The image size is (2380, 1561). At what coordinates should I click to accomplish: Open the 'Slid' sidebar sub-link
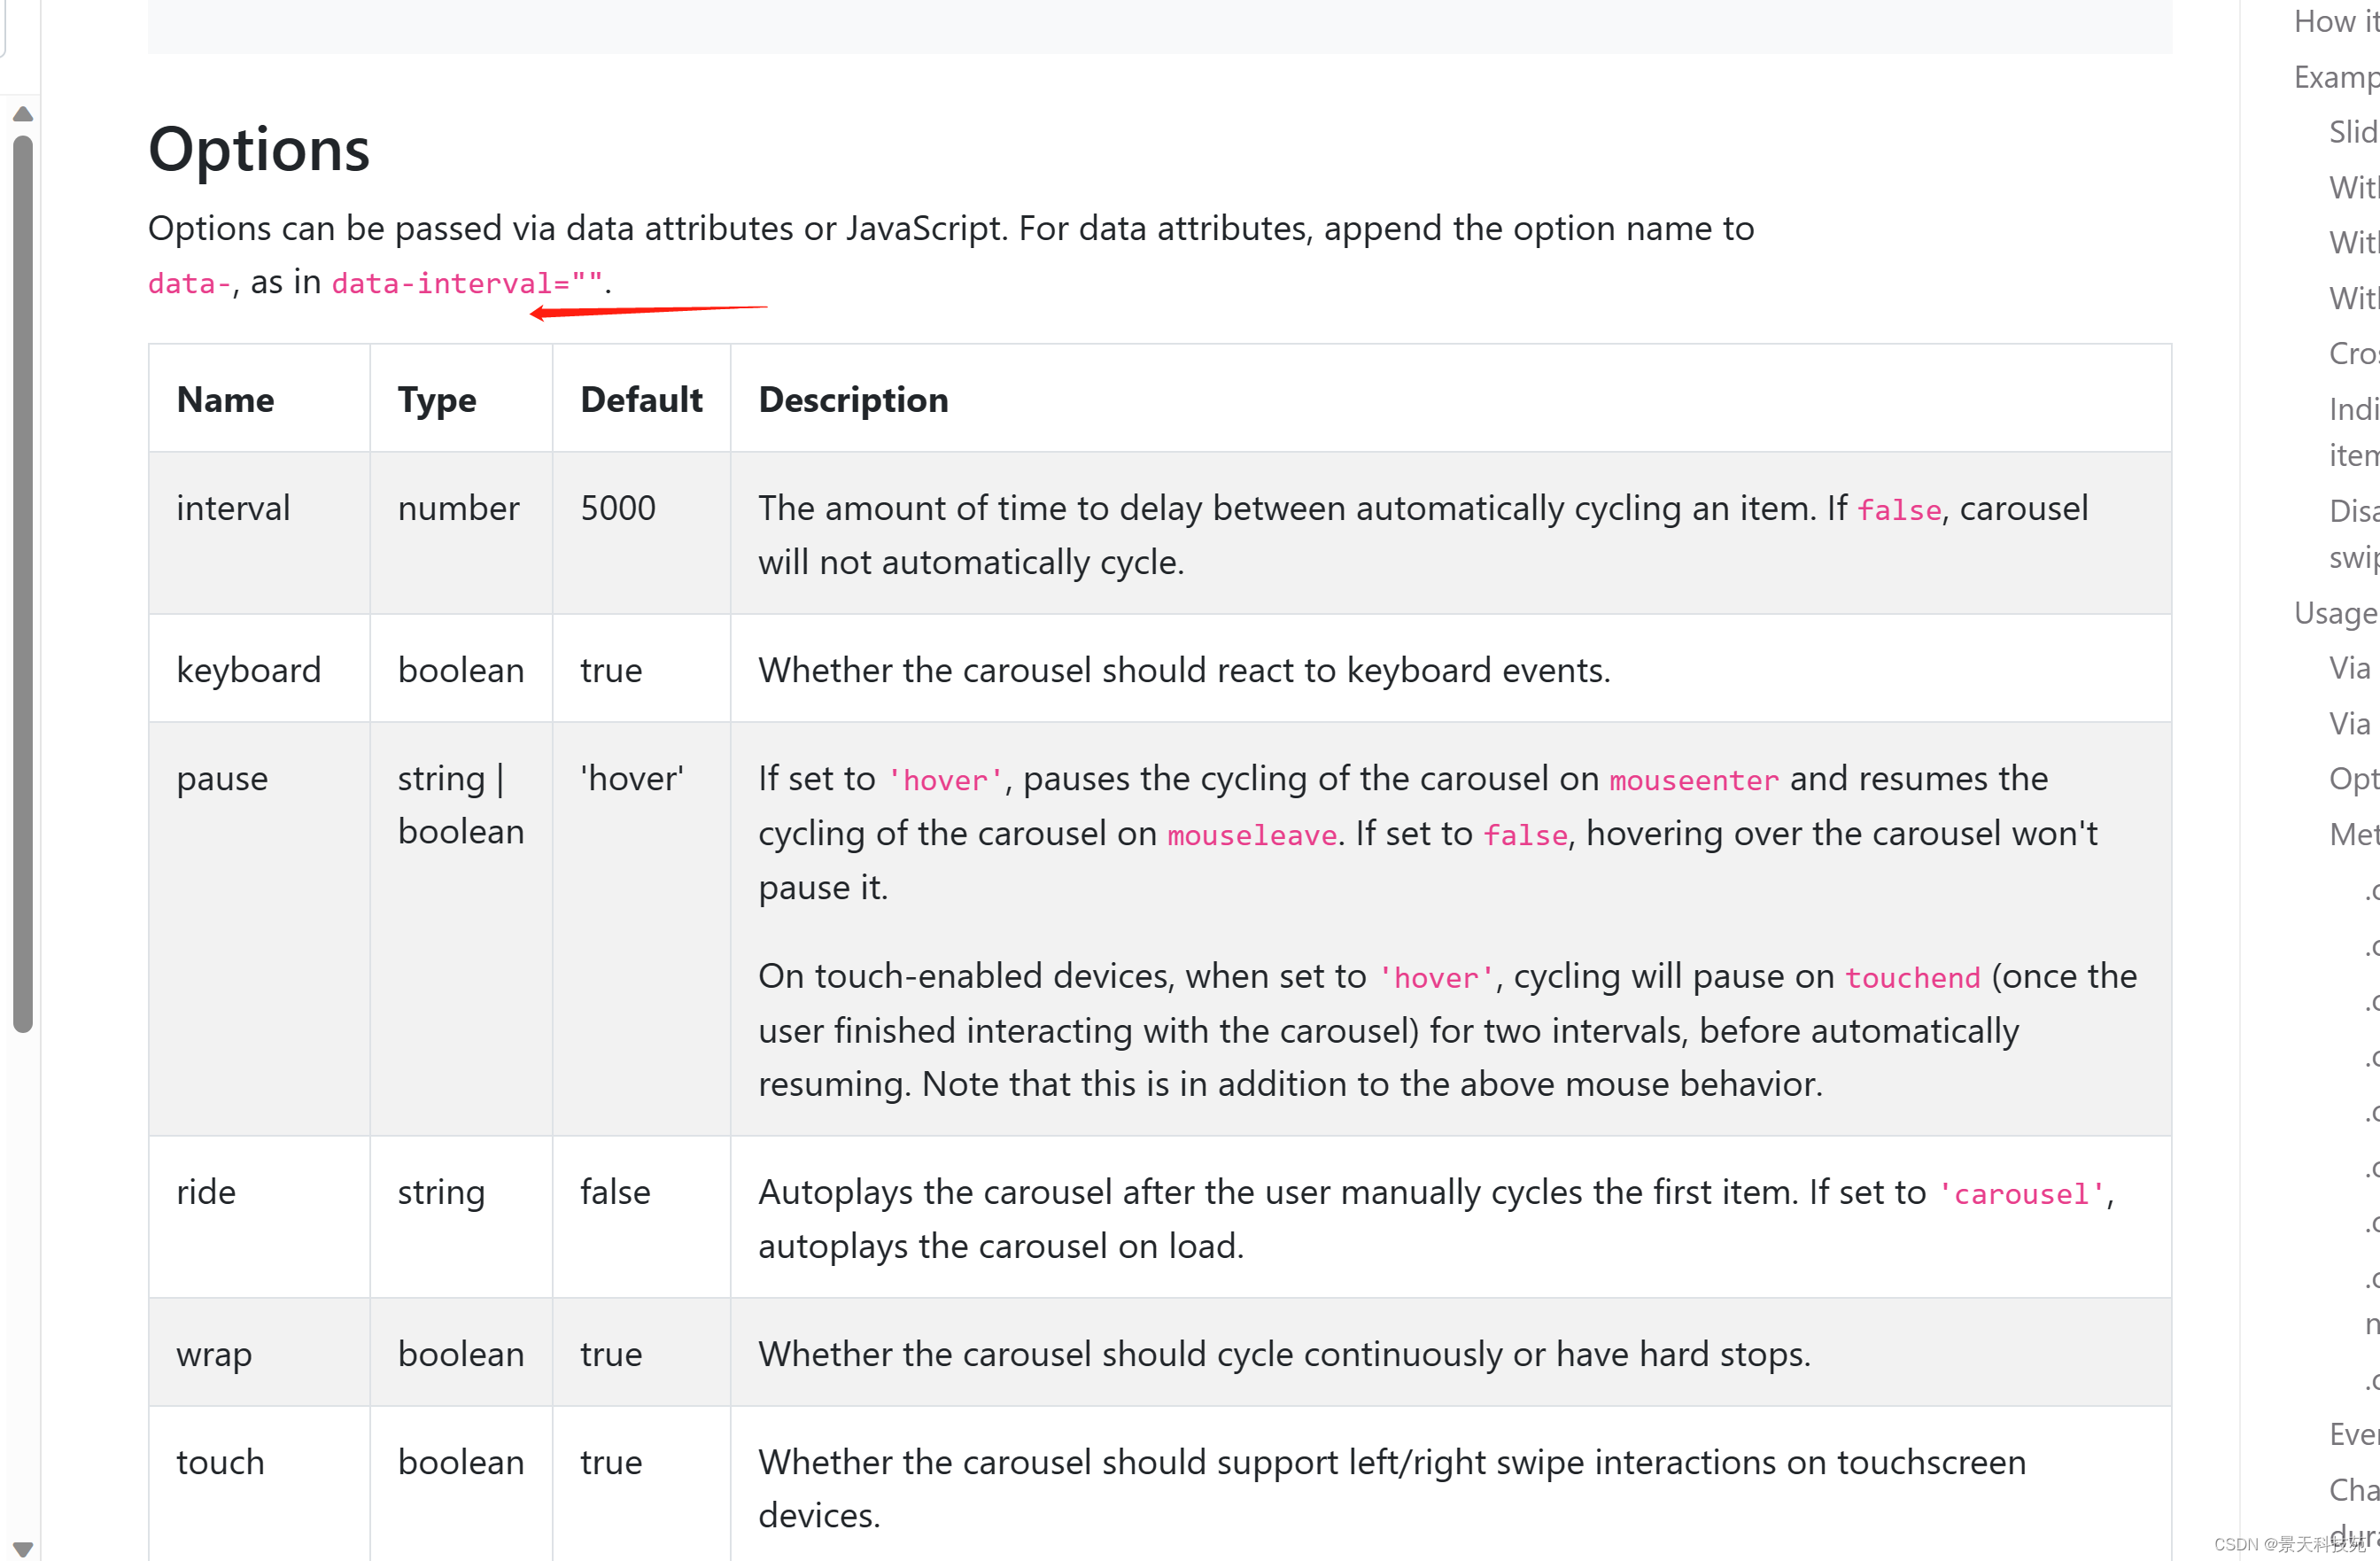coord(2353,132)
